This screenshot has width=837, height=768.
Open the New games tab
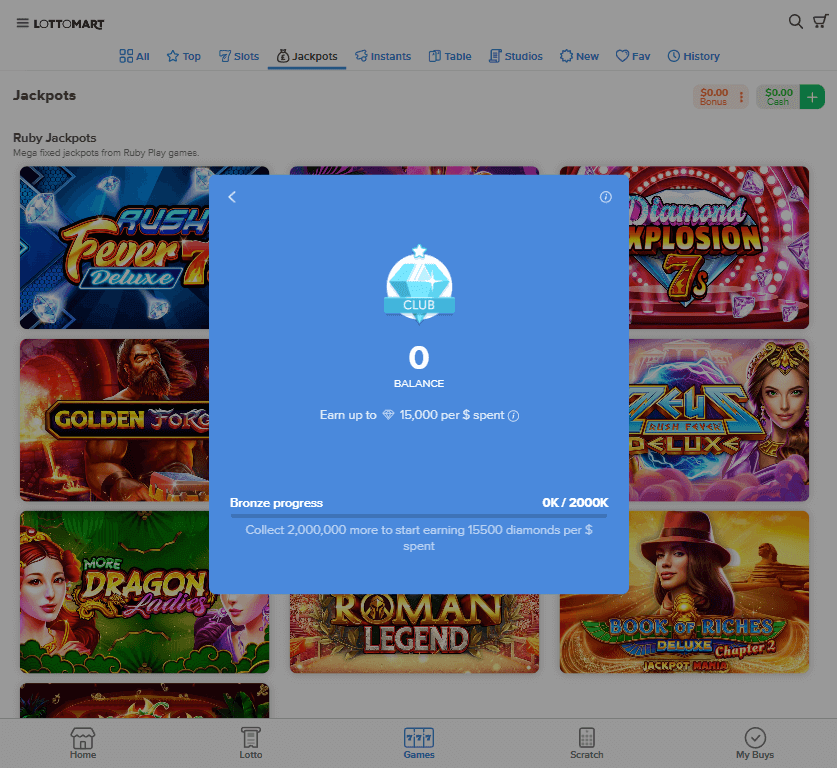(579, 56)
